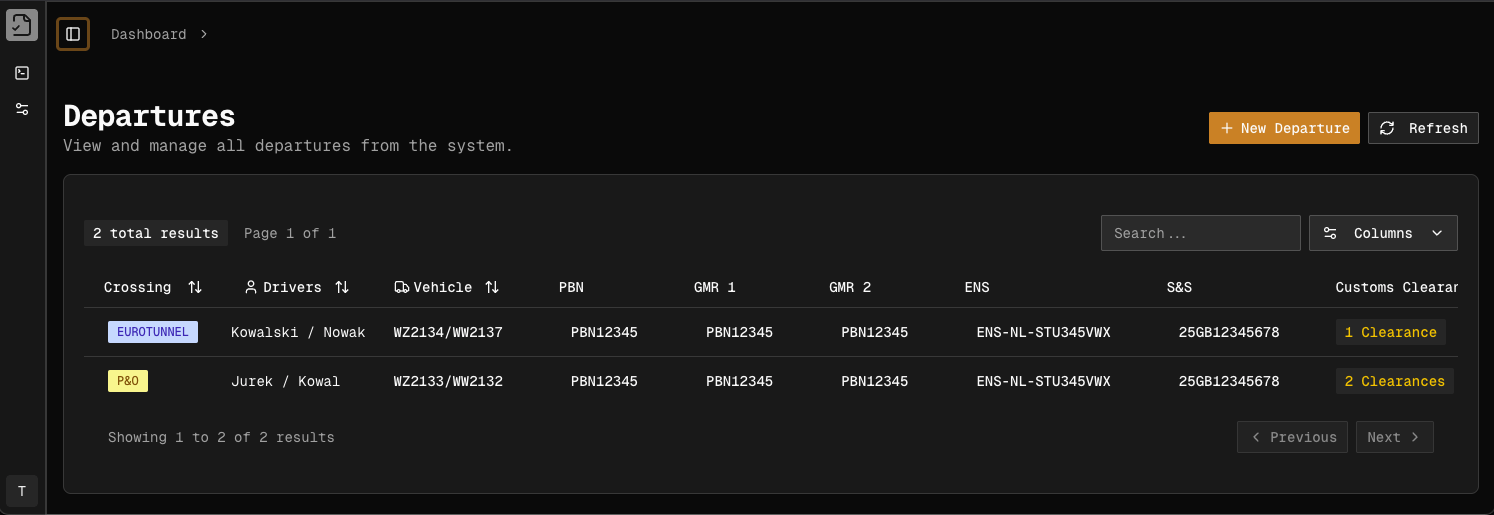Click the app logo icon in sidebar

pos(22,25)
